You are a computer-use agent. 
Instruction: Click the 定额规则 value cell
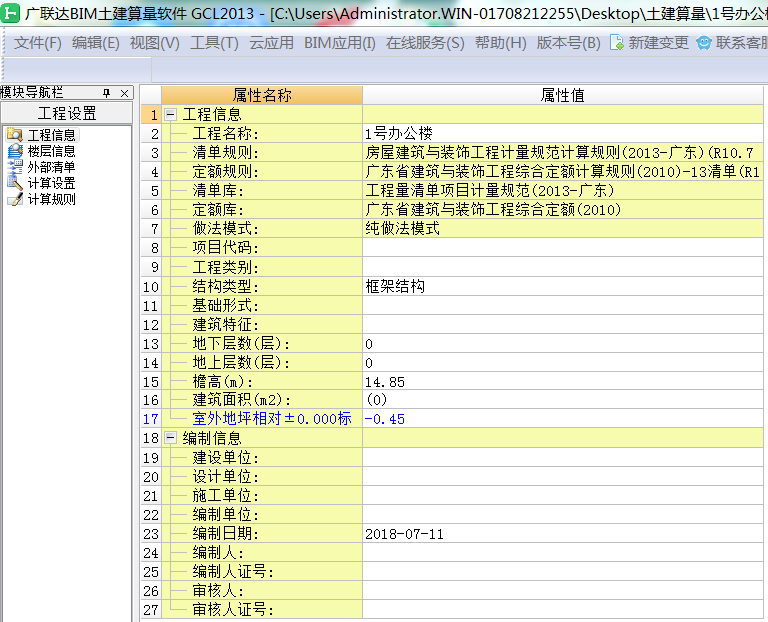[563, 171]
